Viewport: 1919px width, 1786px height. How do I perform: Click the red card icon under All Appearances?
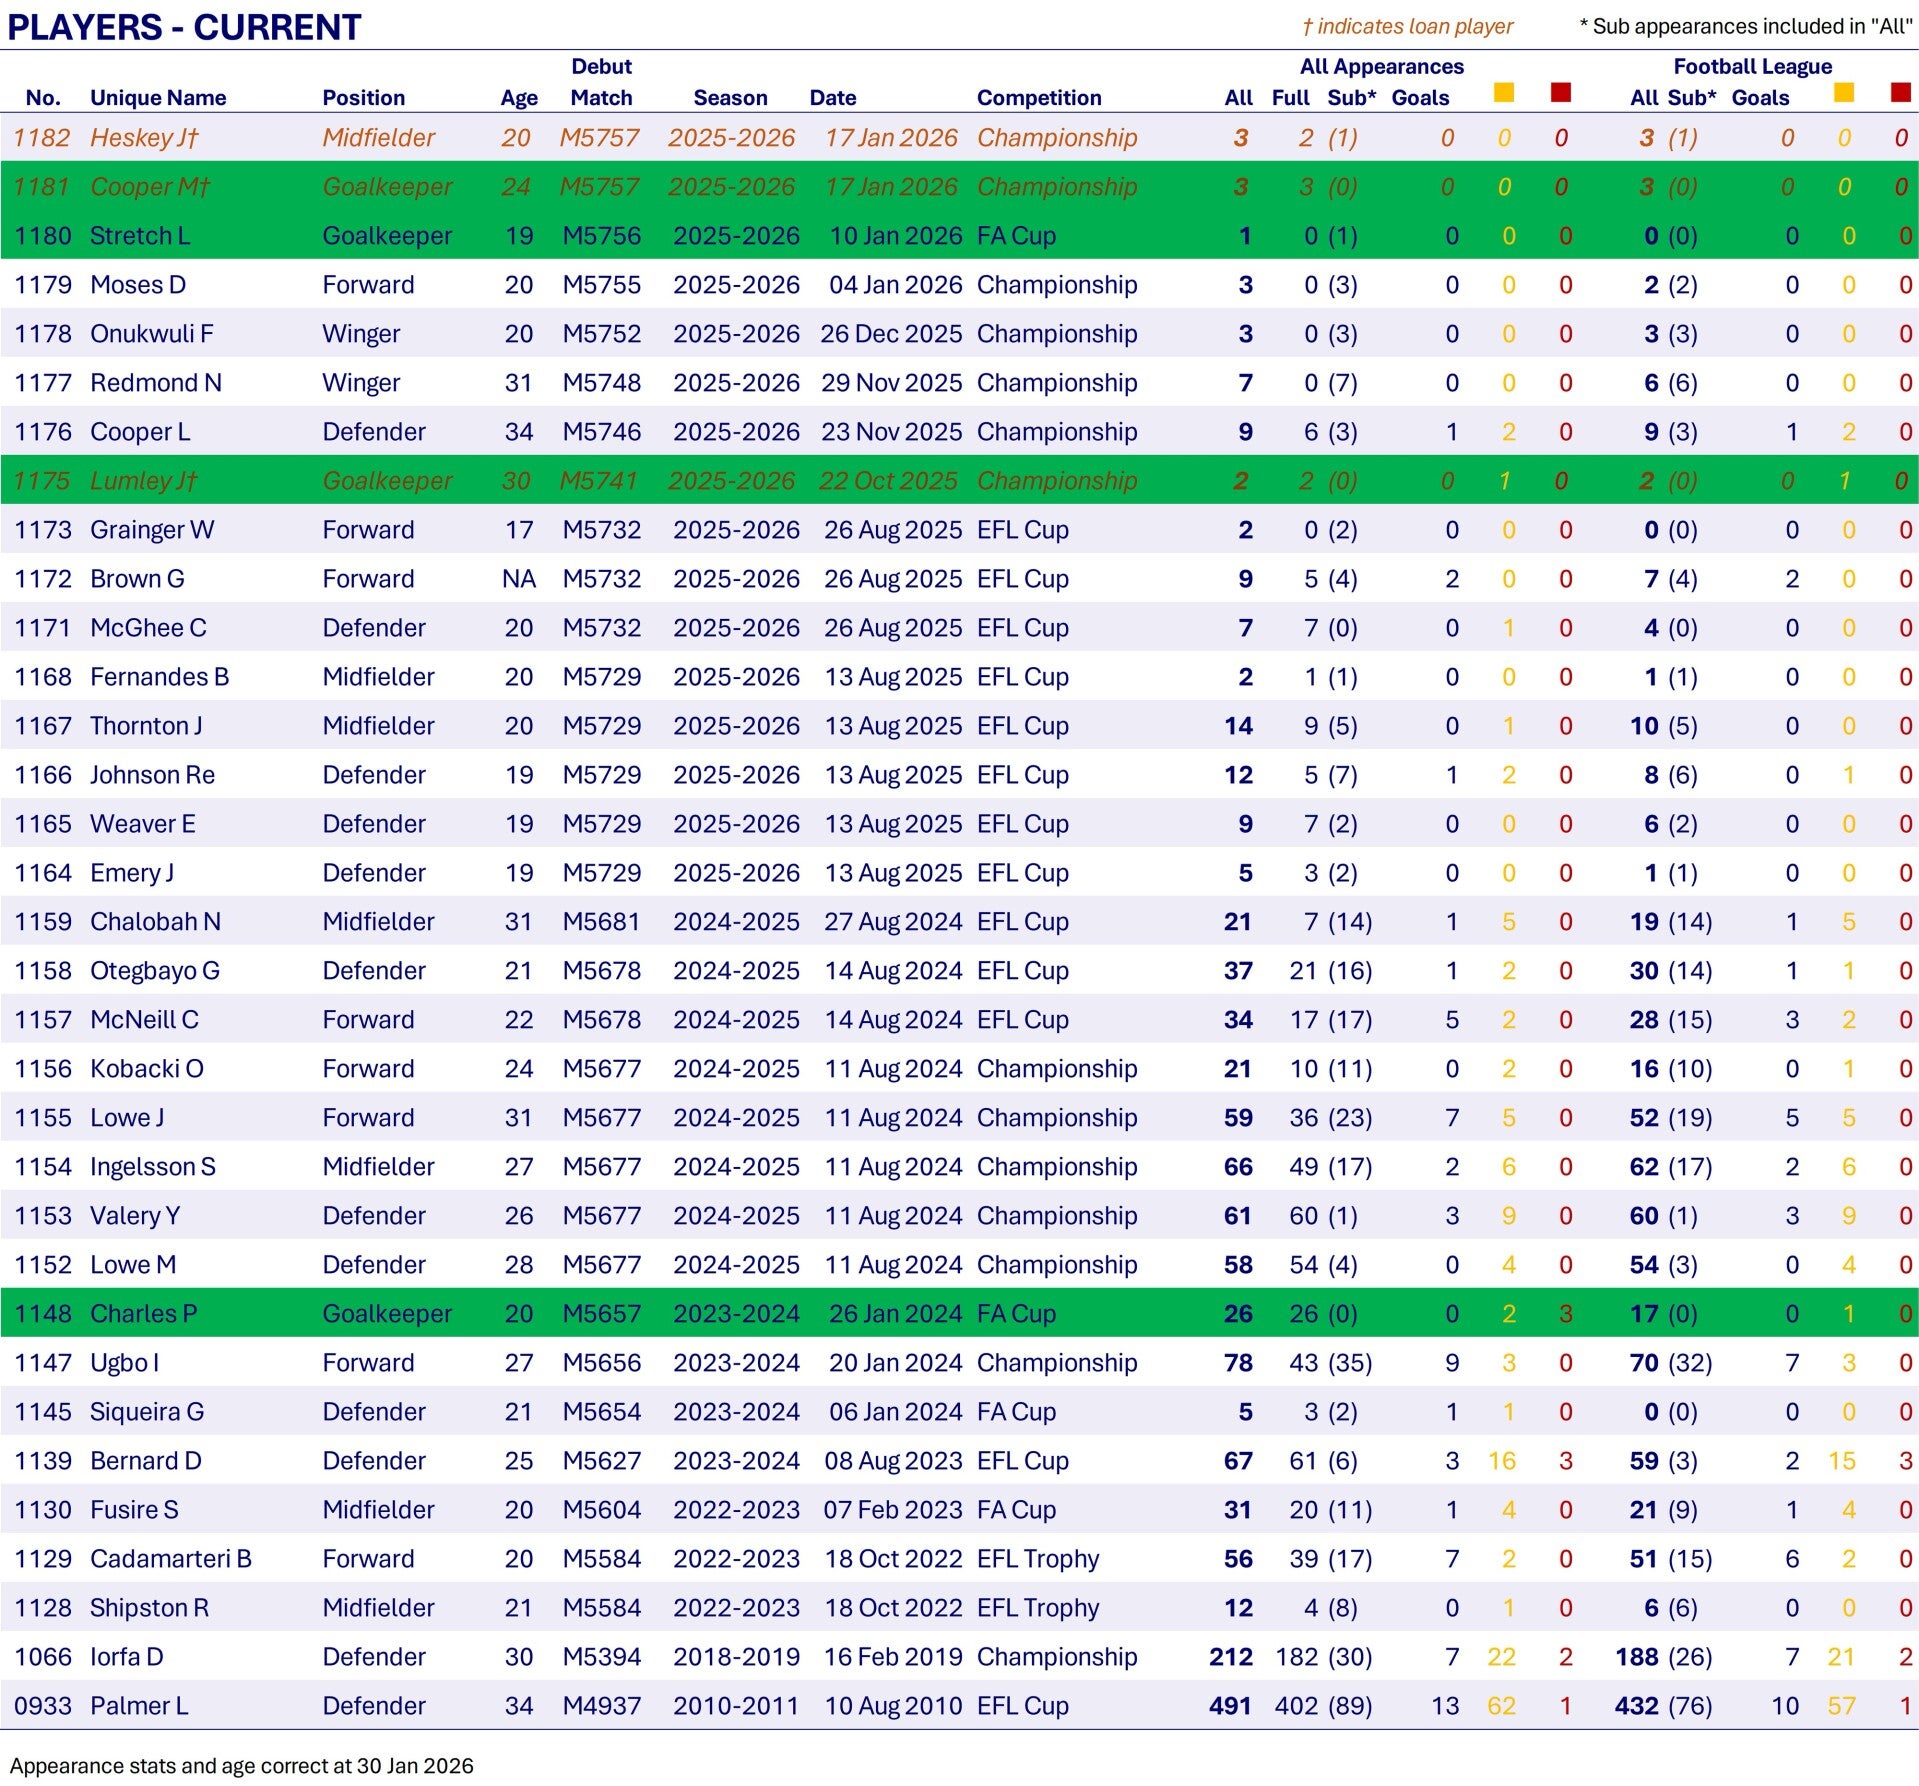(x=1560, y=93)
